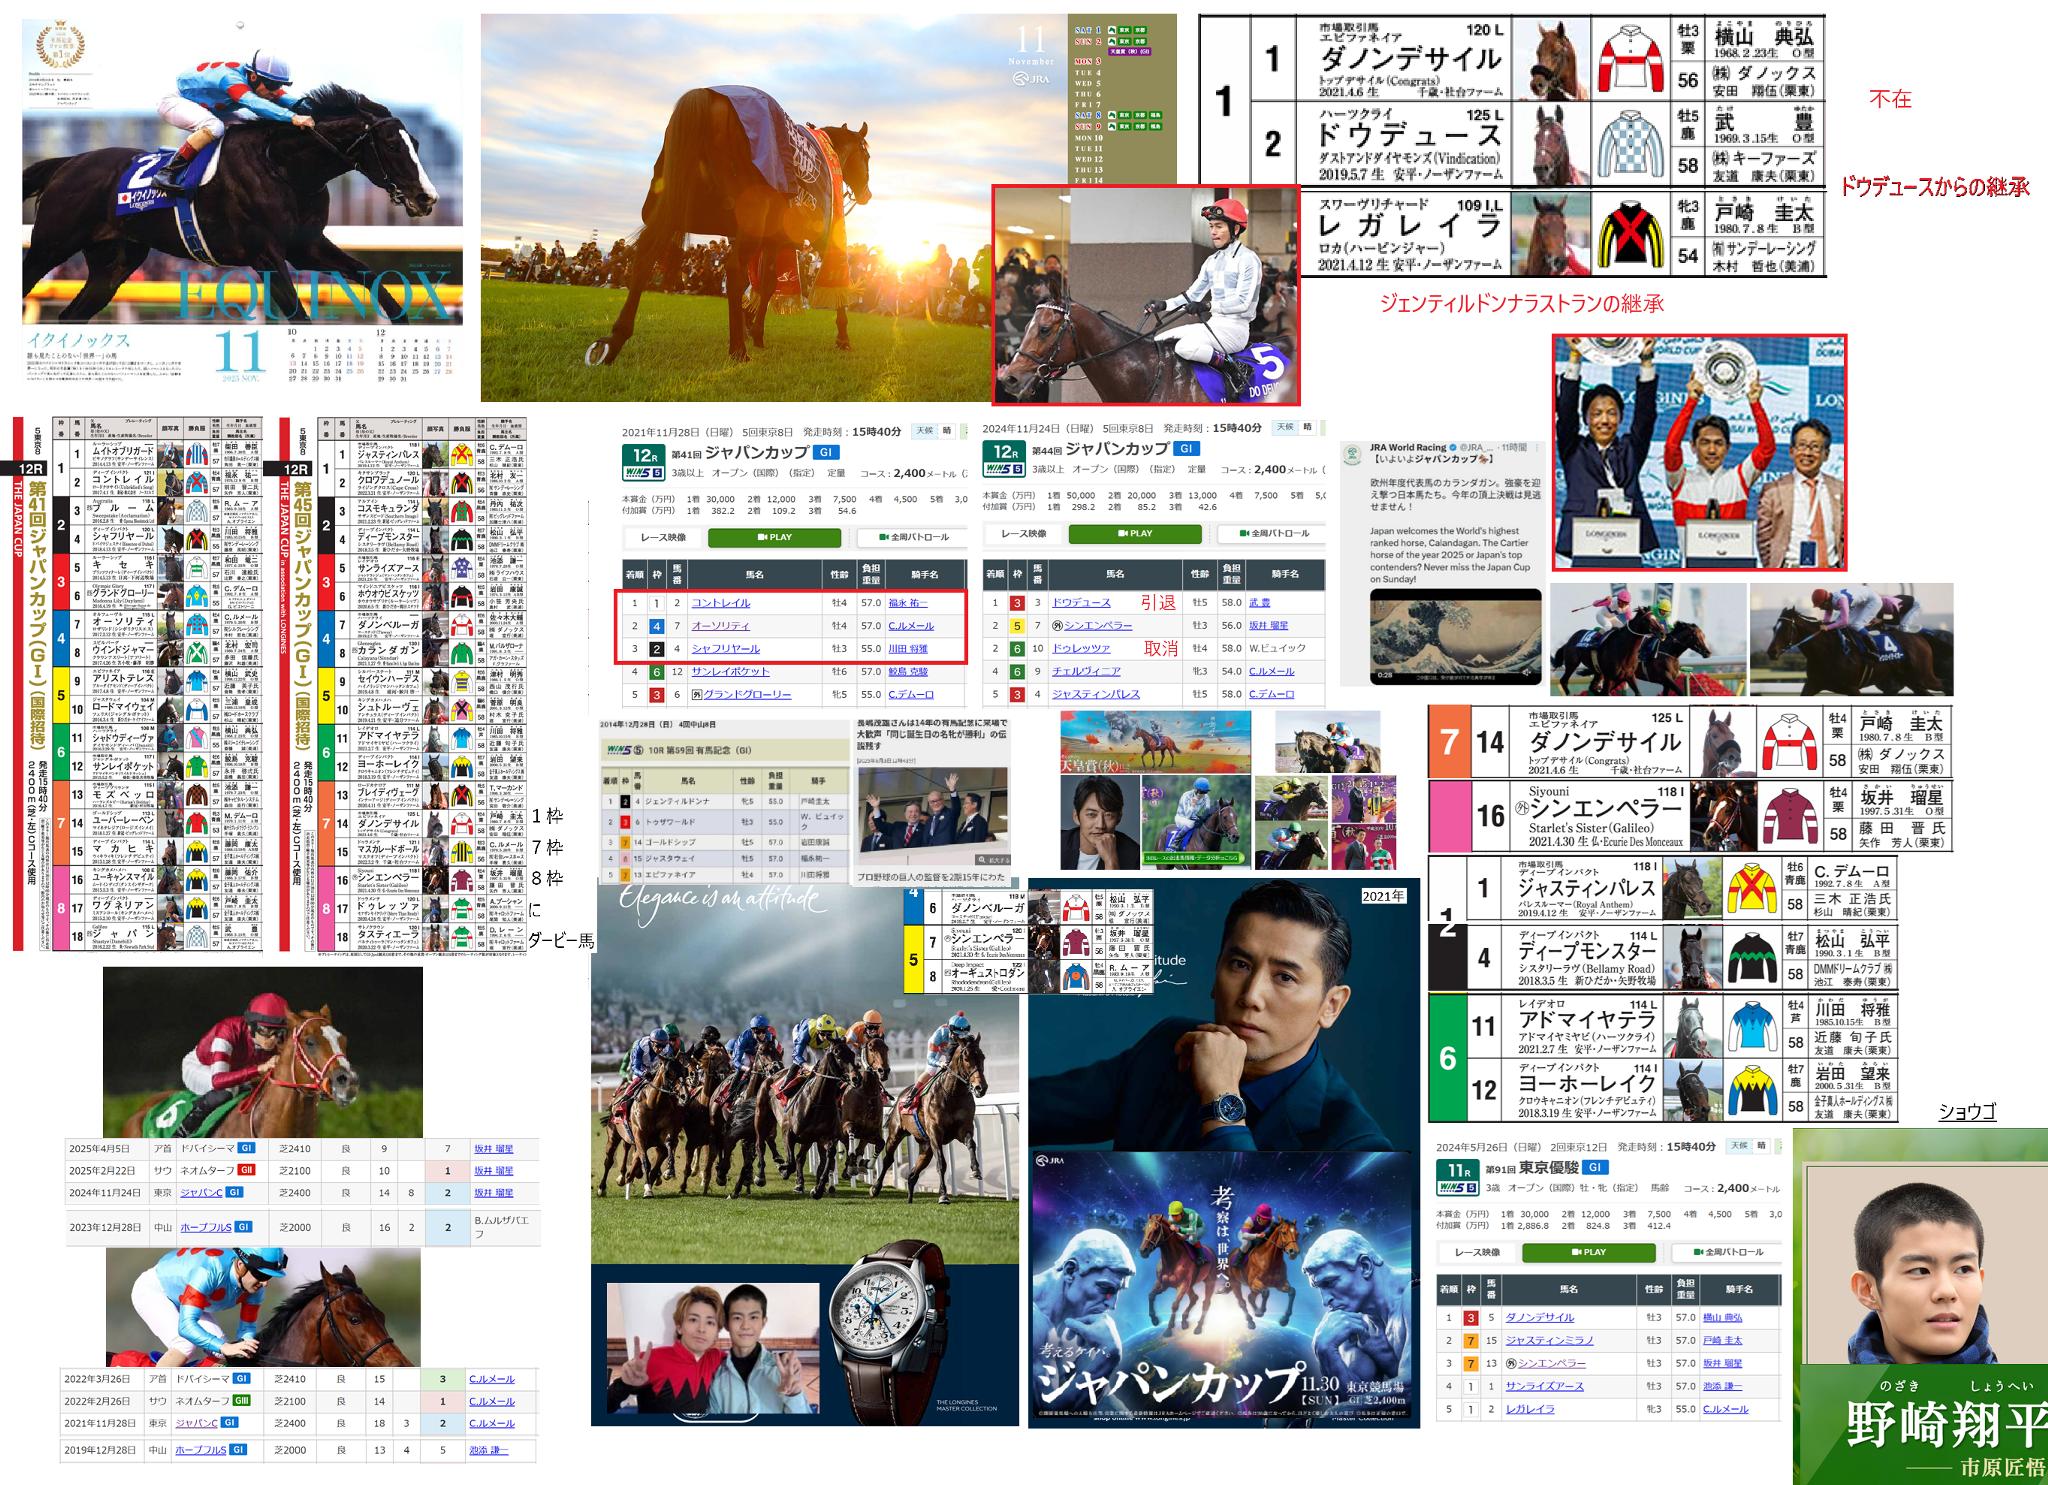The height and width of the screenshot is (1485, 2048).
Task: Play the wave video in the JRA tweet
Action: 1455,637
